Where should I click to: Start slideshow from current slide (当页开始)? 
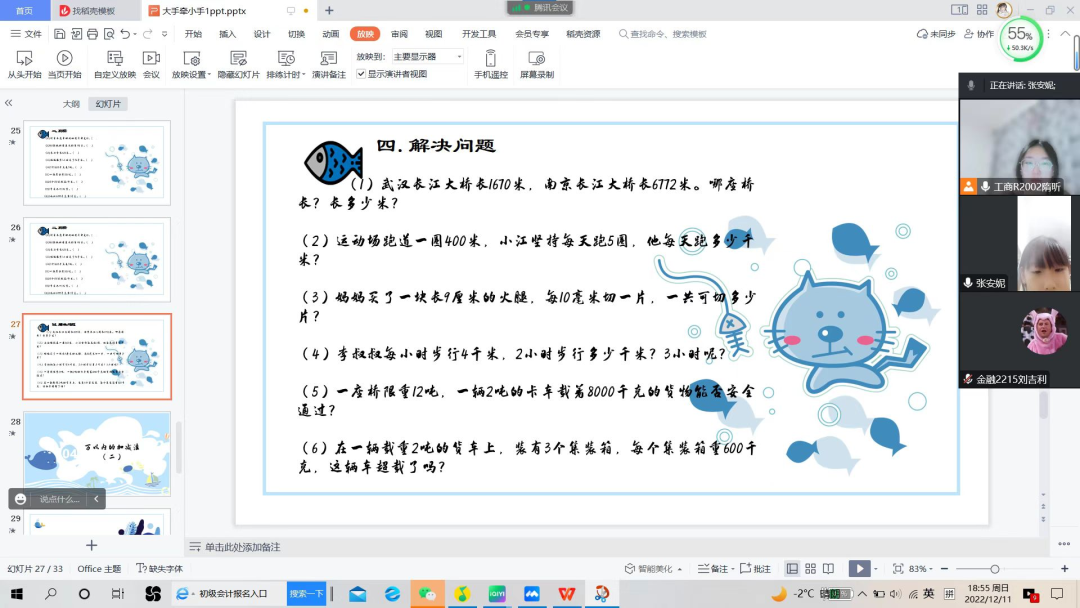tap(64, 65)
